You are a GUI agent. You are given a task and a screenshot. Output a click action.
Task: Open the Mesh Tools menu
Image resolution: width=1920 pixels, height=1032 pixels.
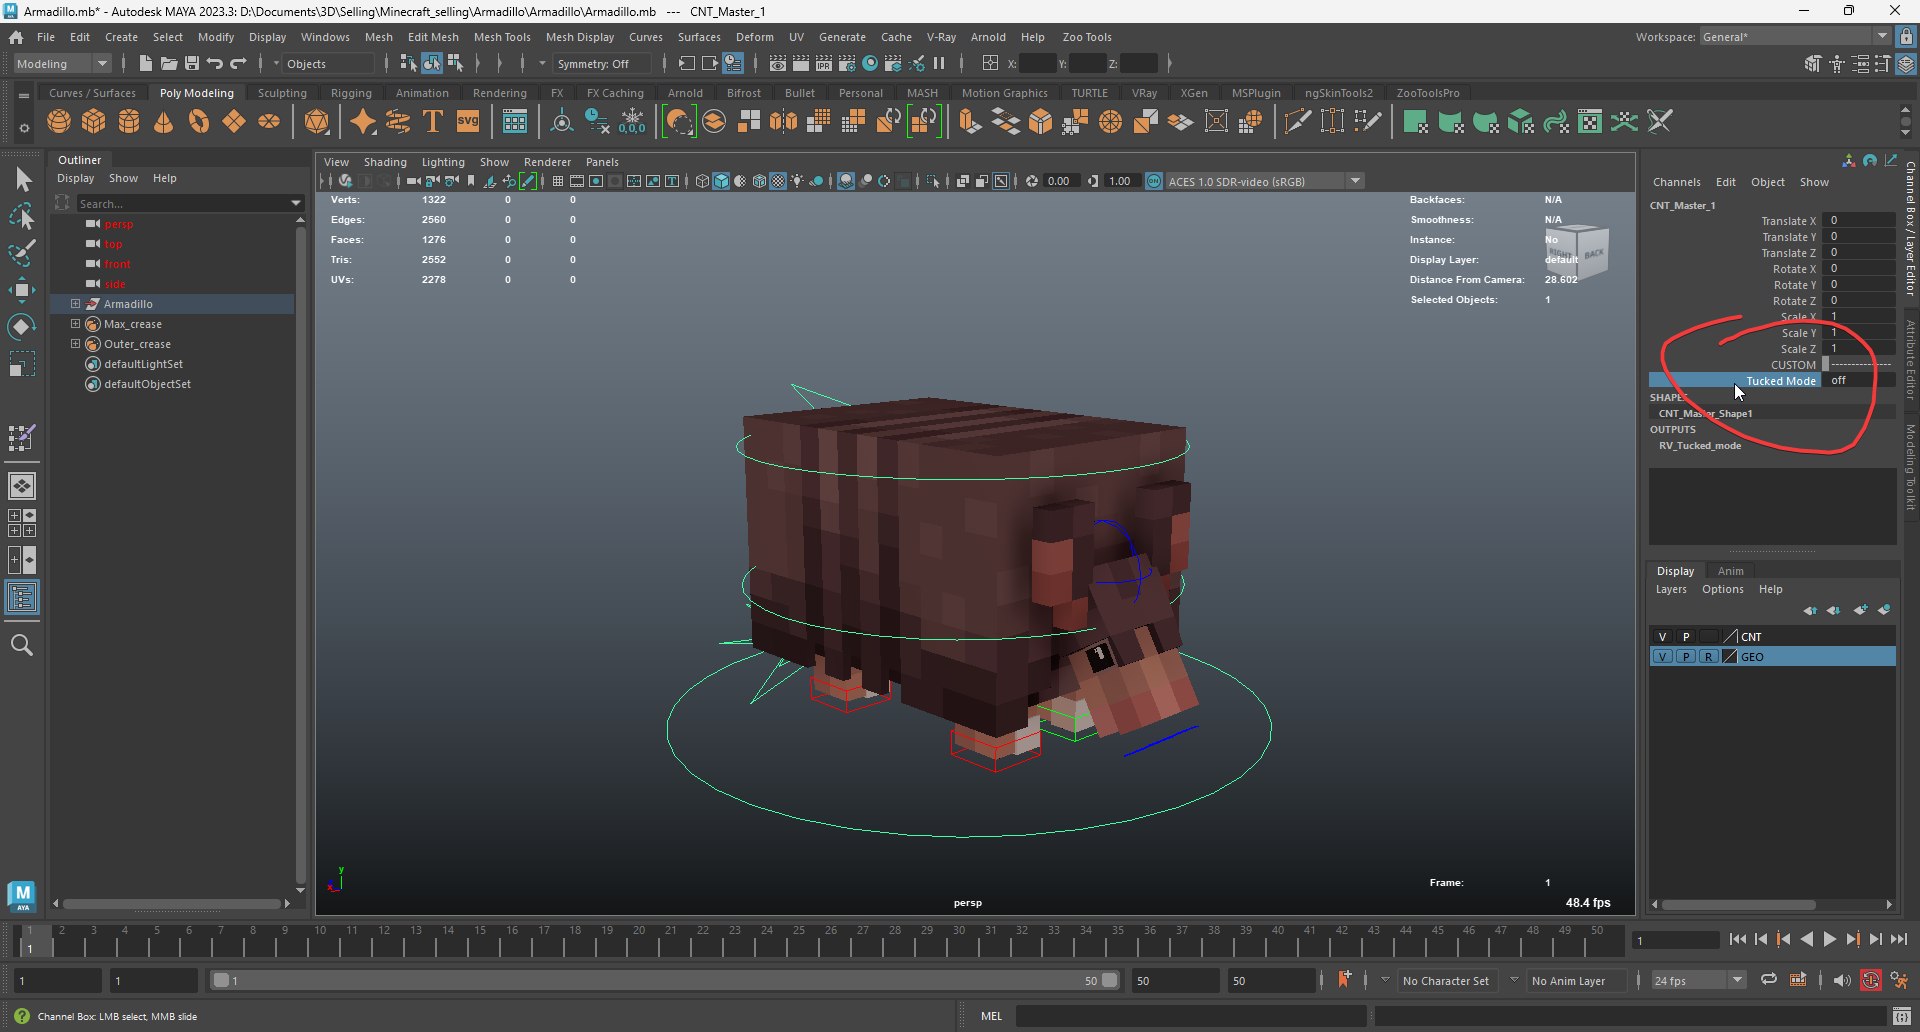[x=502, y=37]
